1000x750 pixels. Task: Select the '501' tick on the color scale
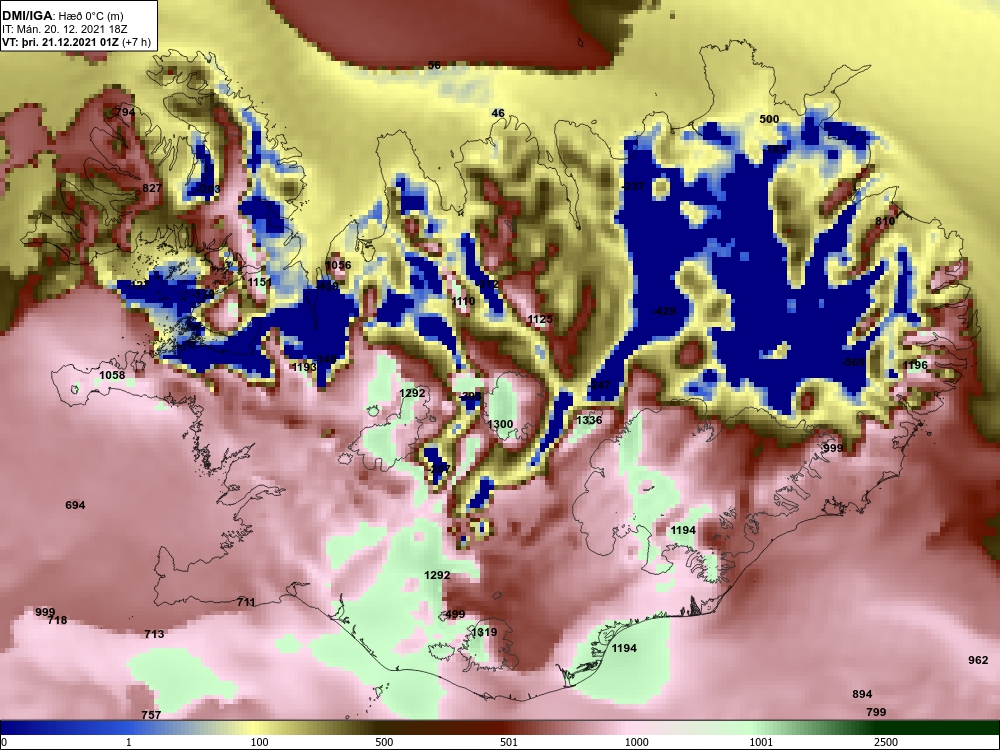point(509,742)
